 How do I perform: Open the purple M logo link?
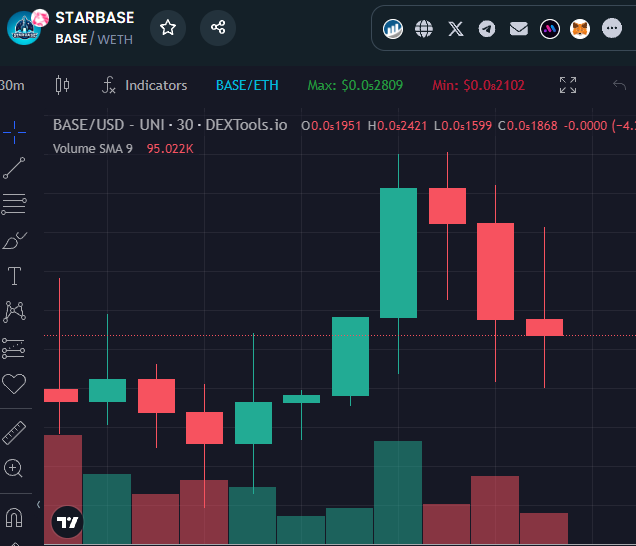[550, 29]
